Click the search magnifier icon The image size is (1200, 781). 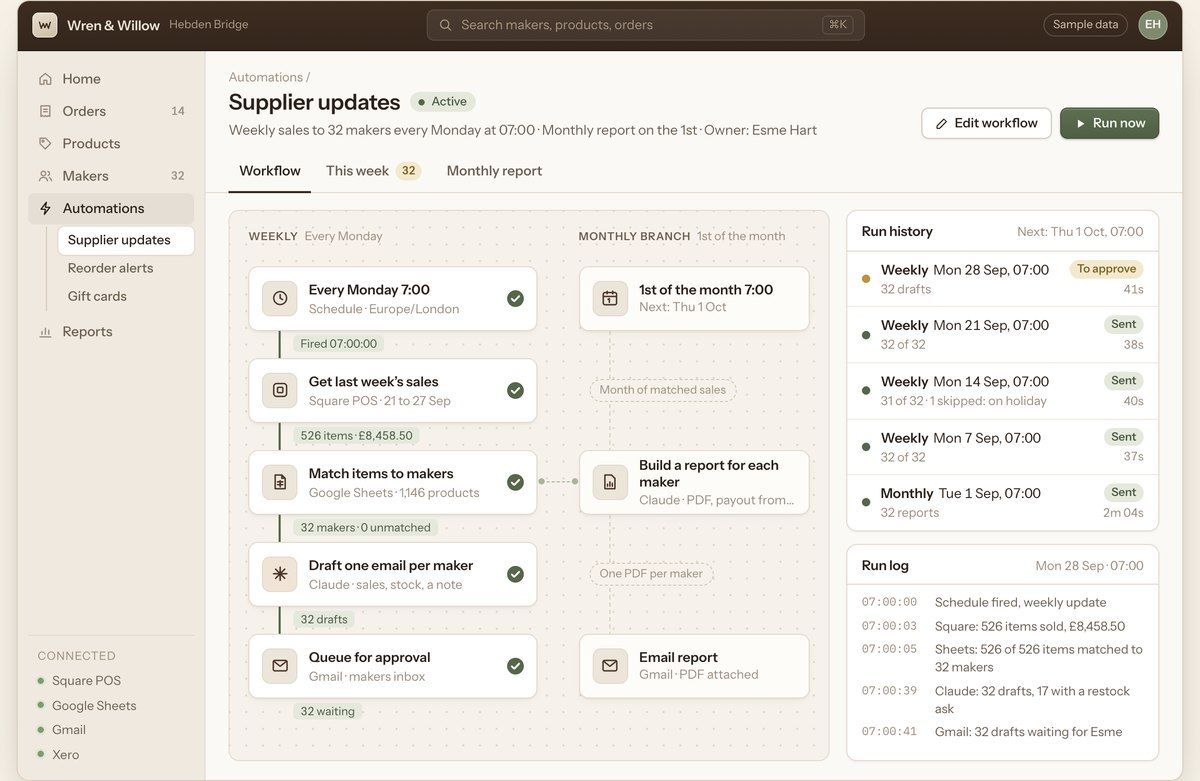click(445, 25)
